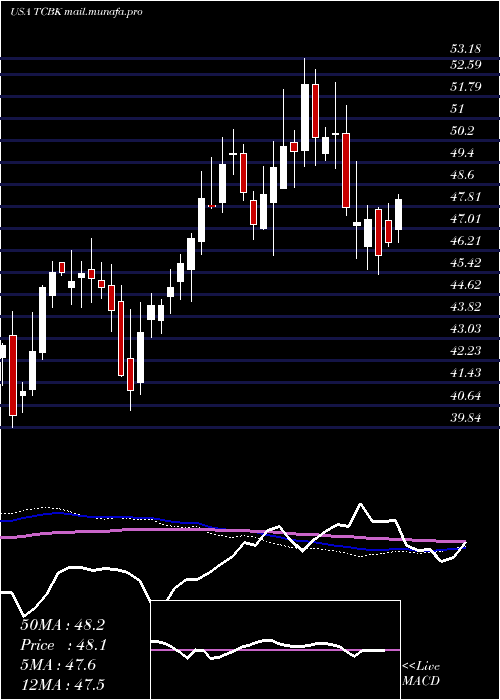Select the 42.23 price level label
This screenshot has height=700, width=500.
(465, 351)
